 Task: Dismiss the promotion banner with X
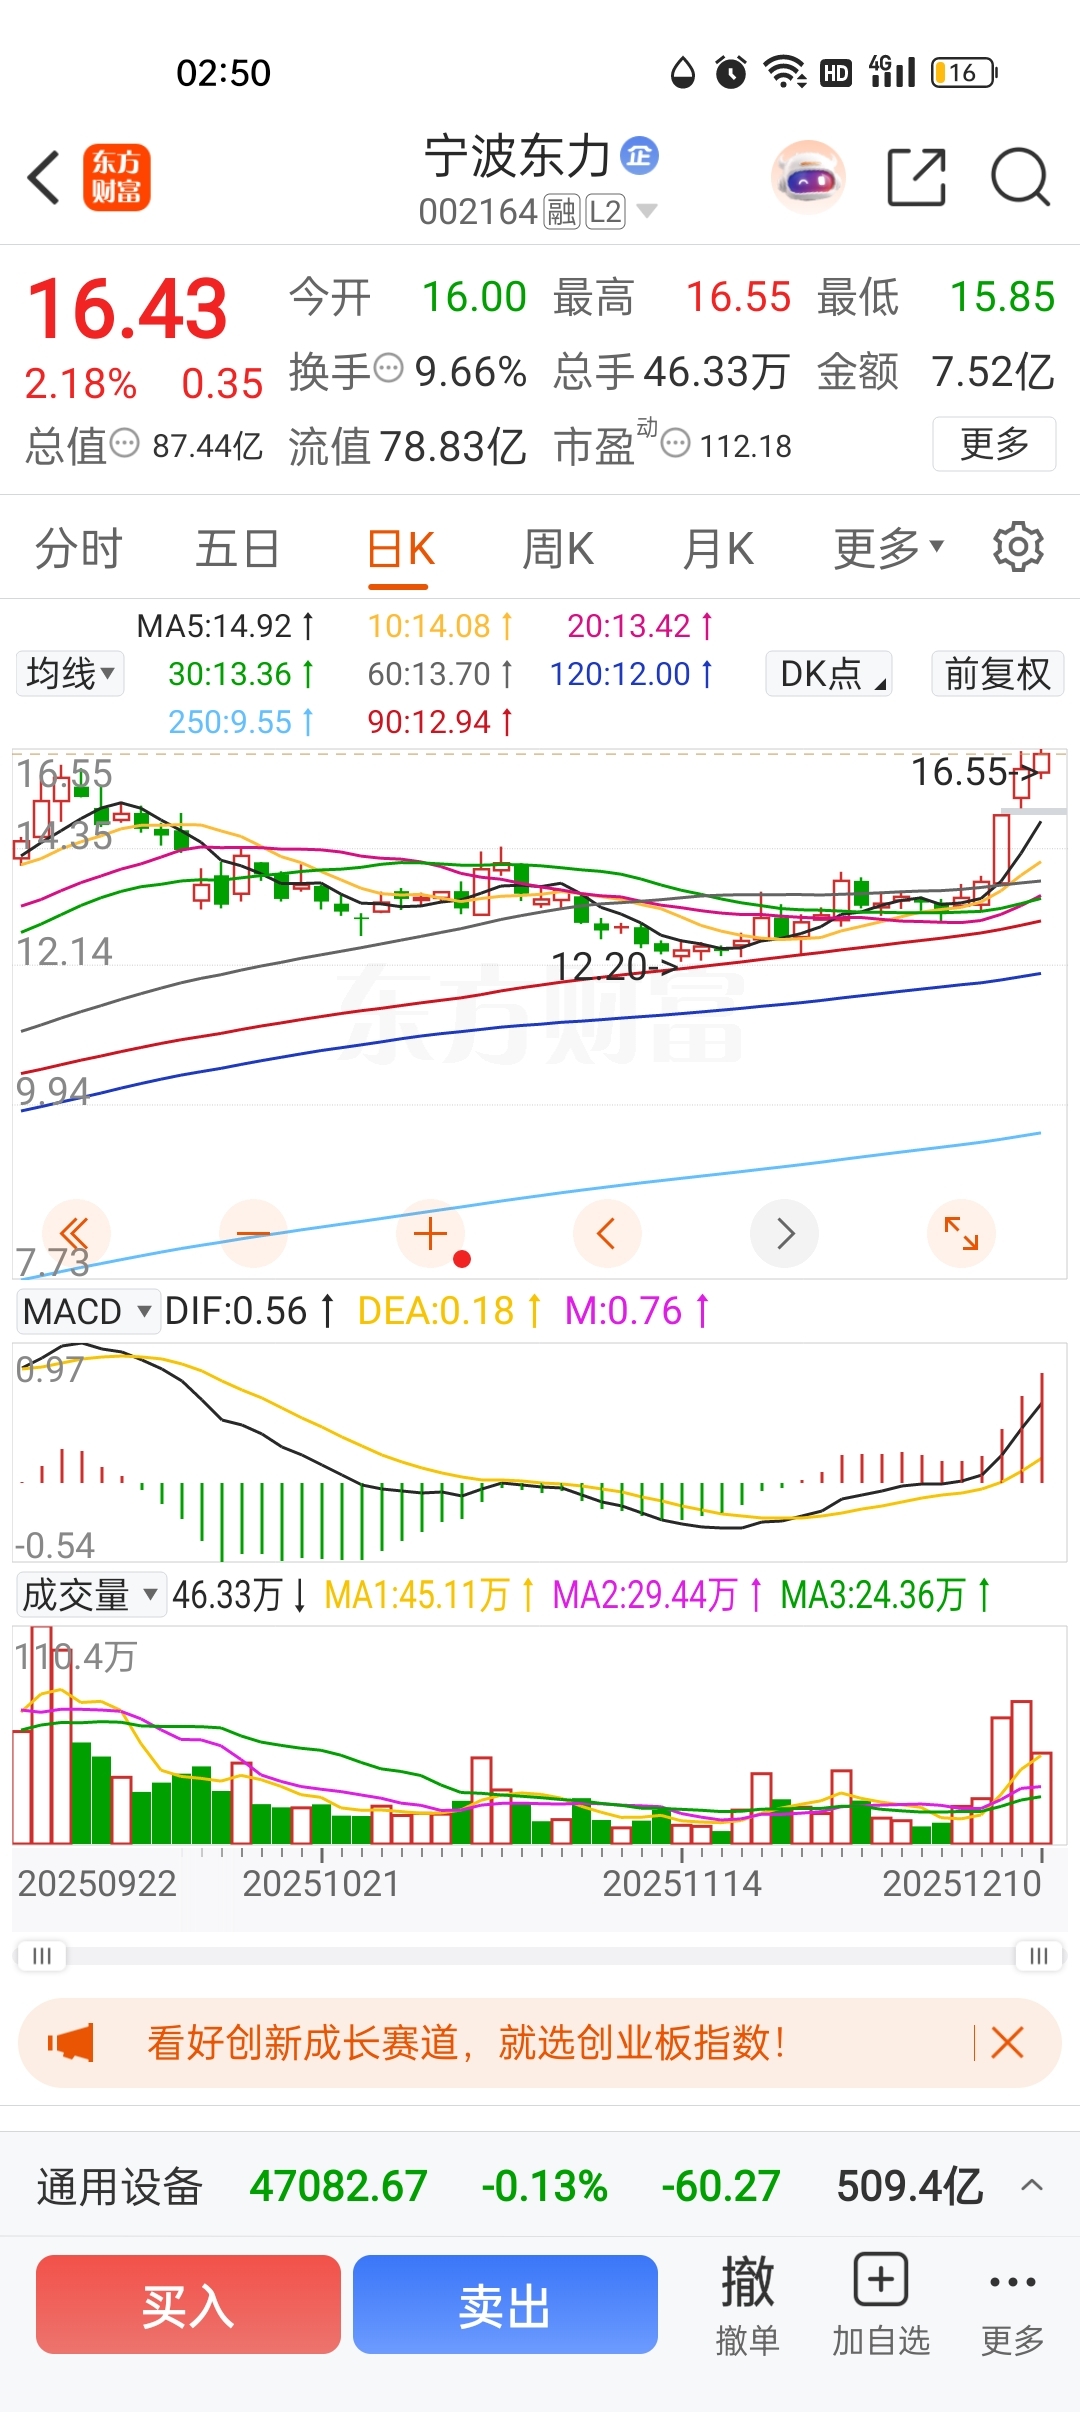pos(1007,2042)
